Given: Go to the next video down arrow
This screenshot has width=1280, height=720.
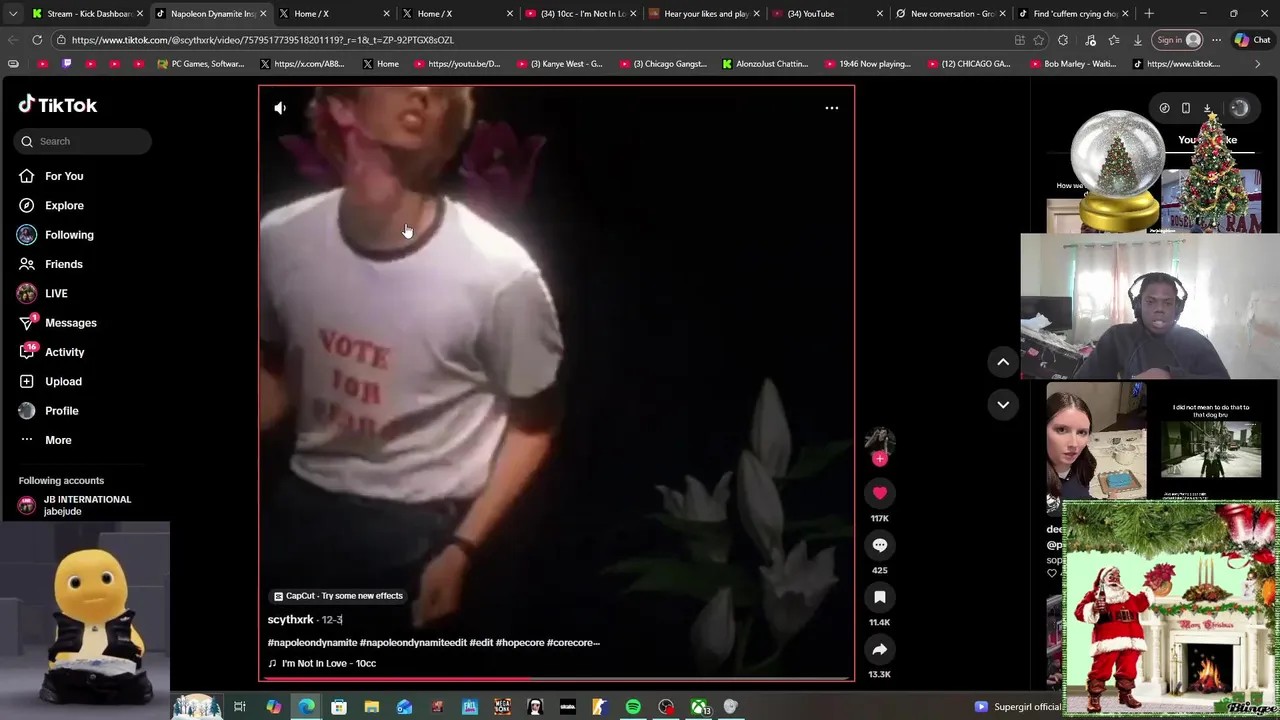Looking at the screenshot, I should click(x=1003, y=404).
